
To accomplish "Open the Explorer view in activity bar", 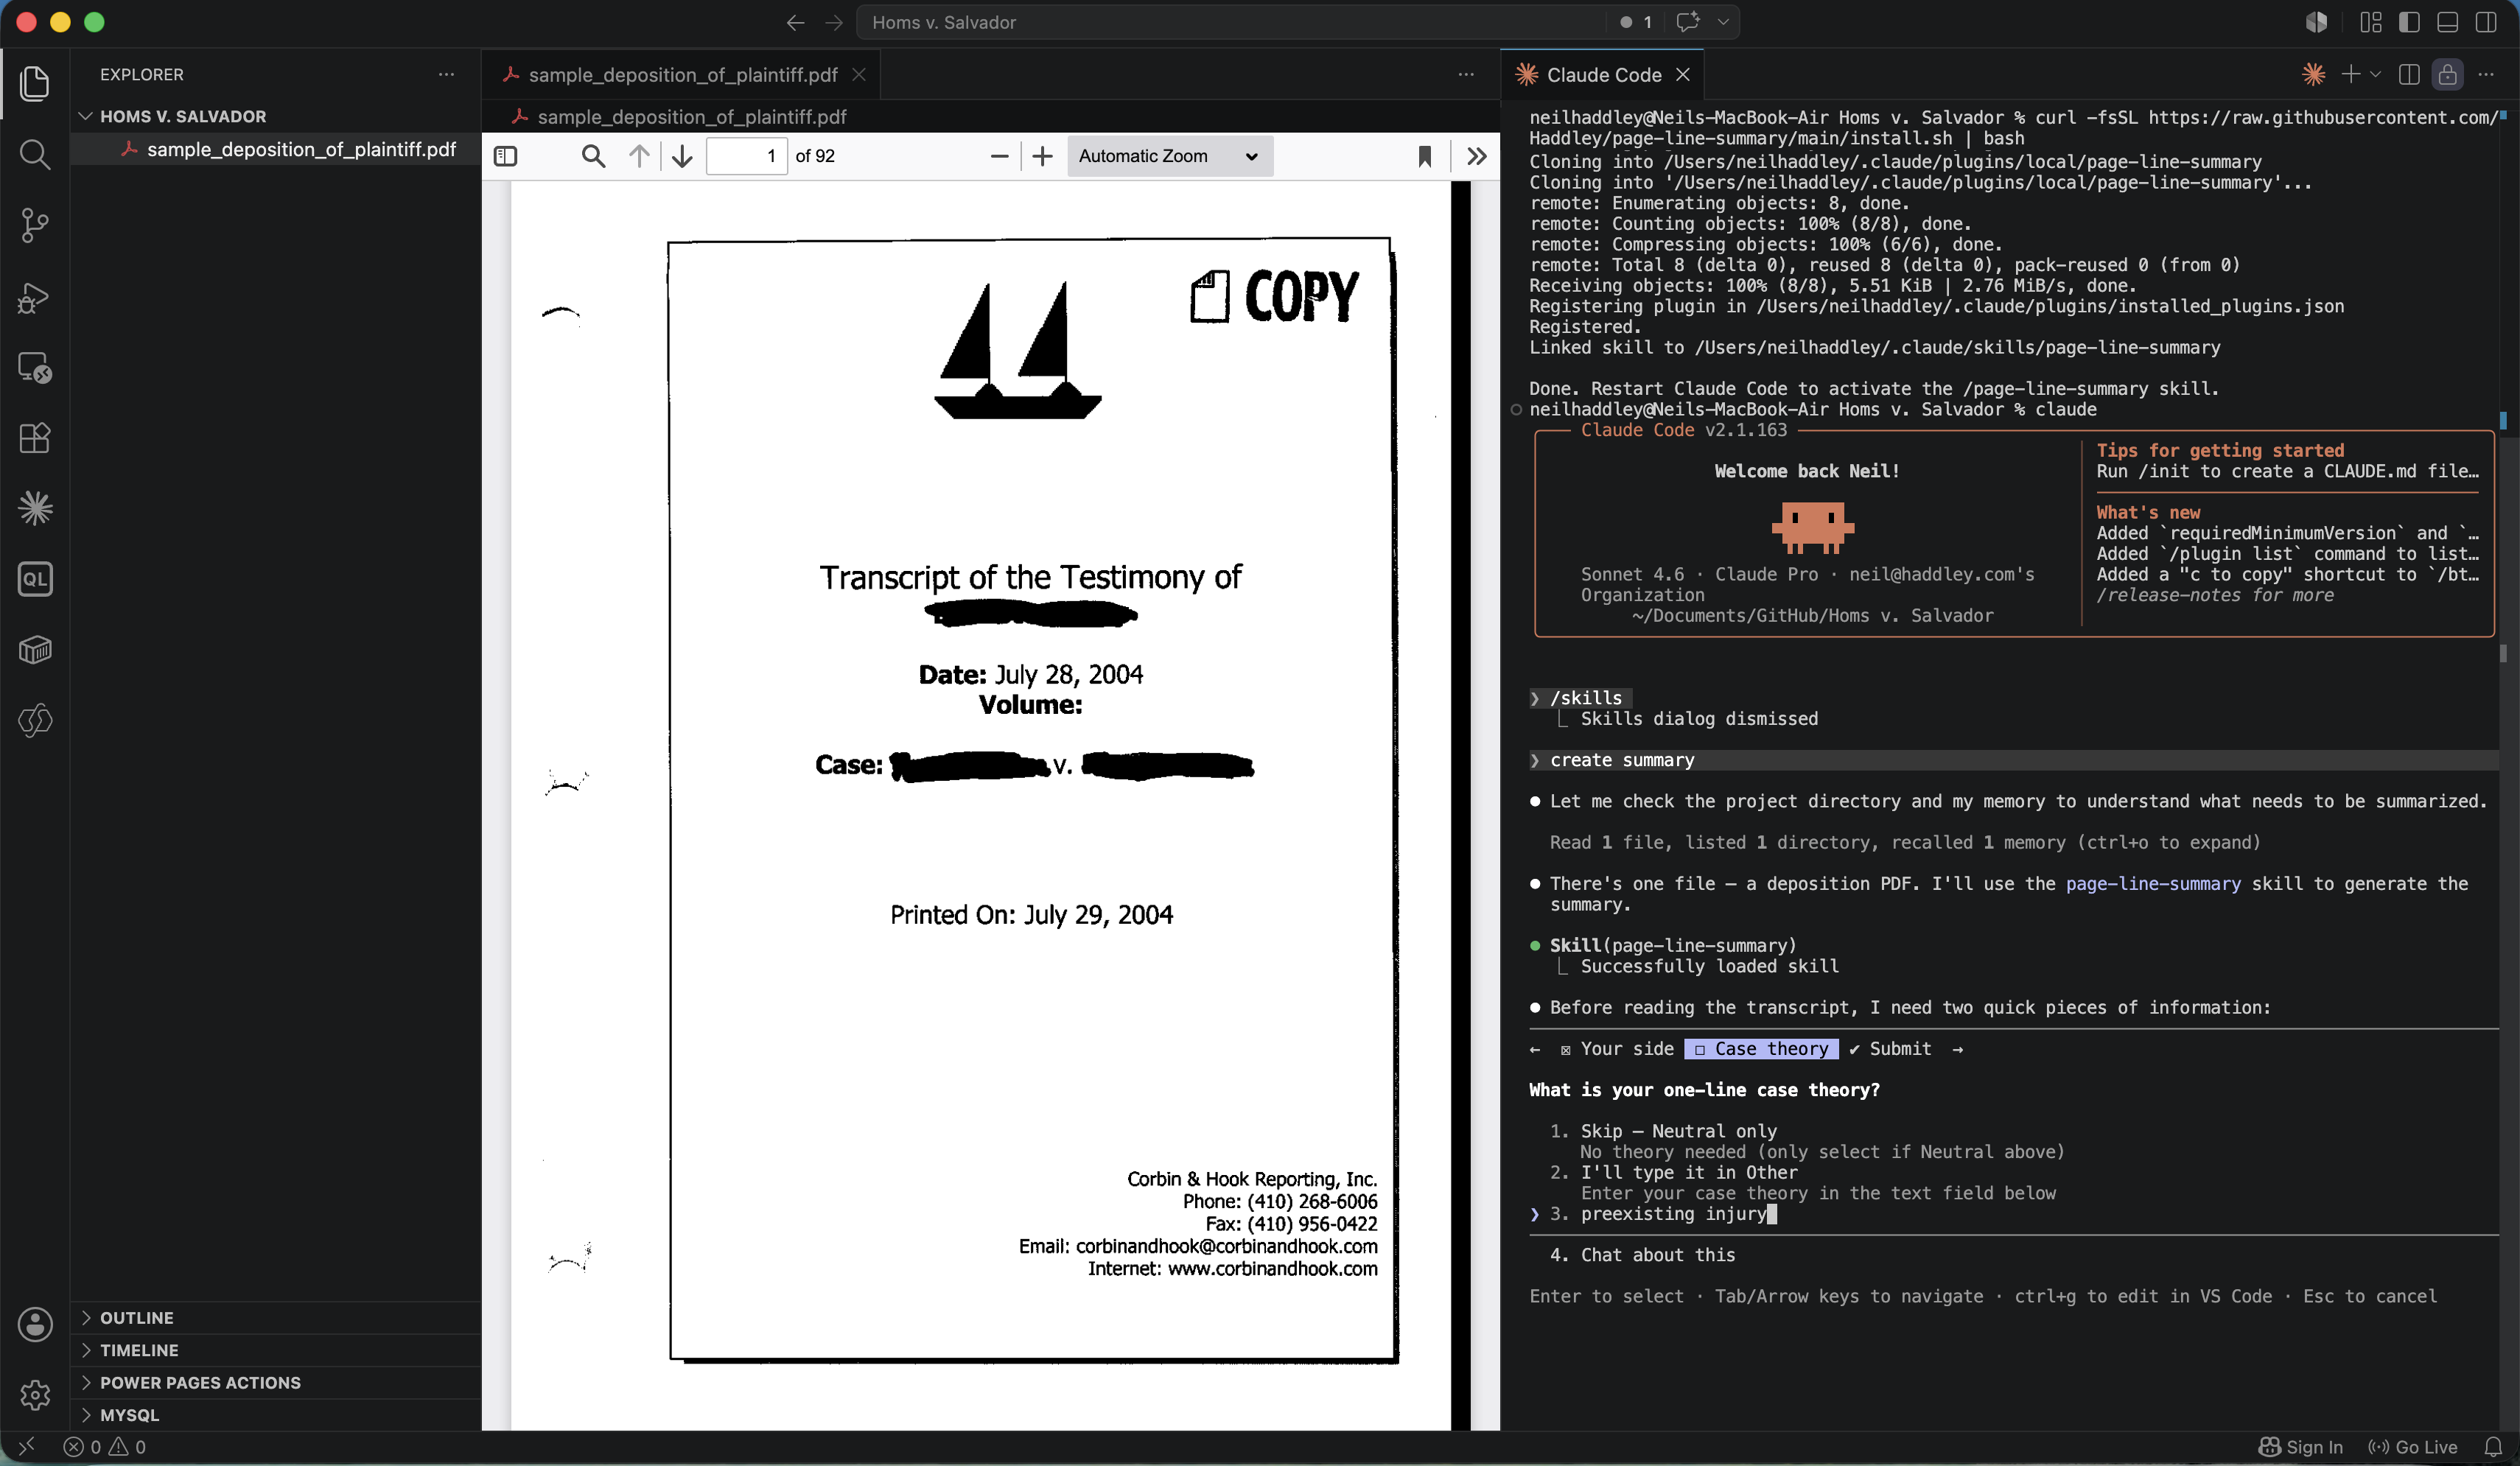I will [35, 83].
